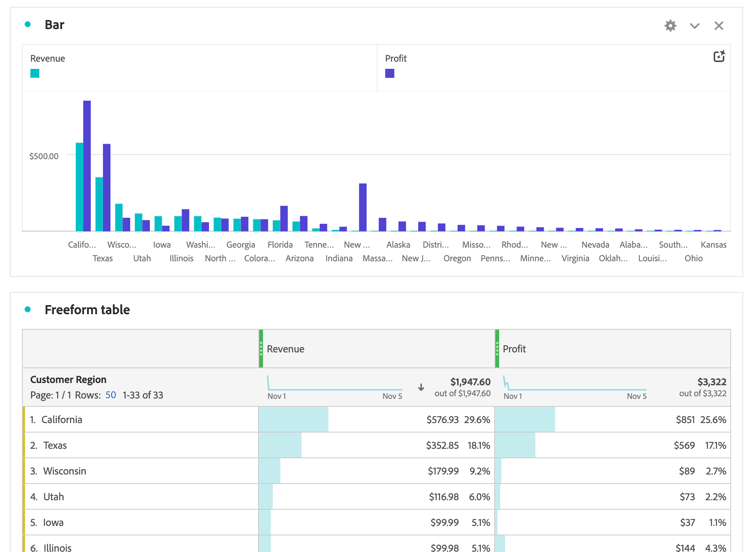Image resolution: width=750 pixels, height=552 pixels.
Task: Select the Revenue column header
Action: (286, 349)
